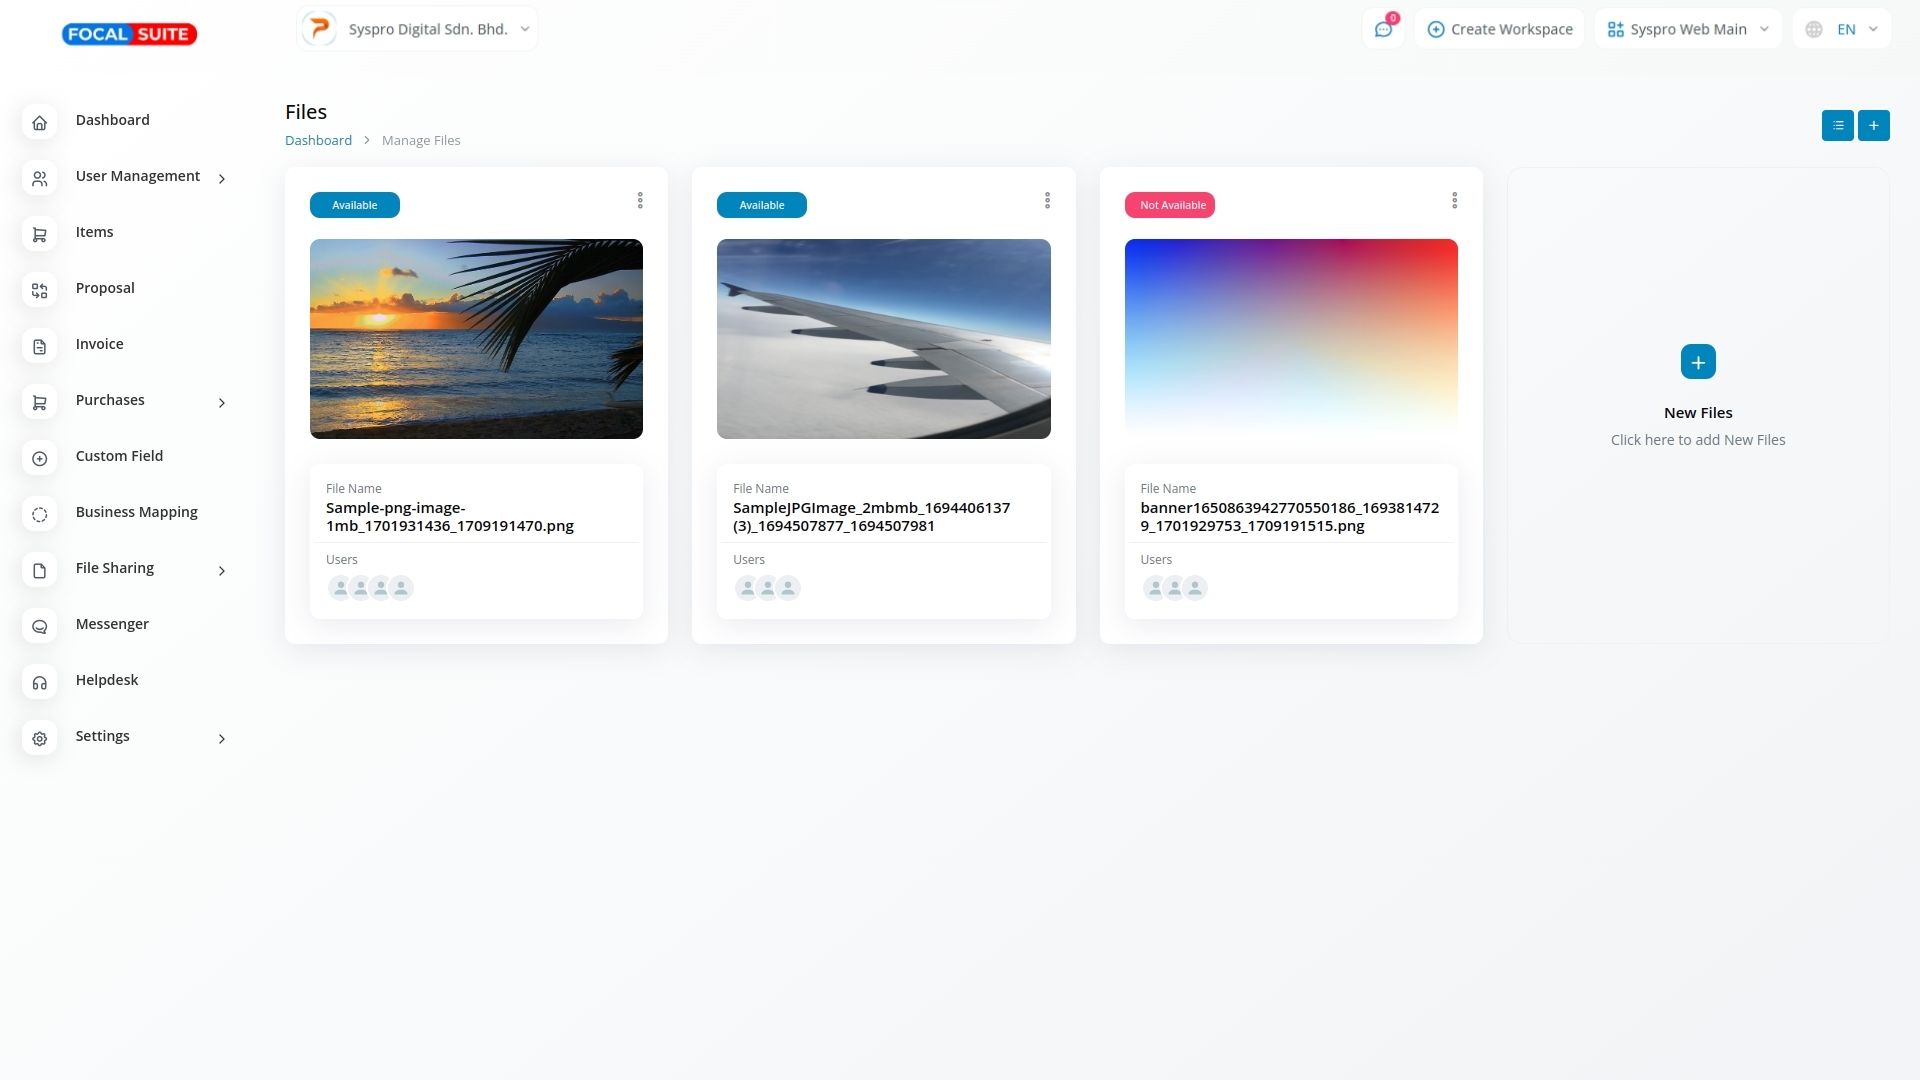This screenshot has width=1920, height=1080.
Task: Open three-dot menu on the banner file card
Action: click(x=1454, y=201)
